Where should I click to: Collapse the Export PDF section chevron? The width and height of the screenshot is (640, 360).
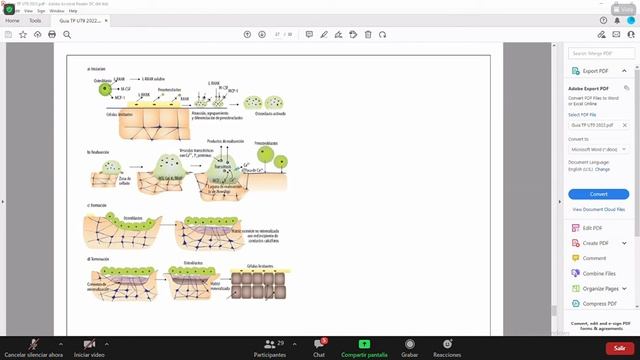pyautogui.click(x=624, y=71)
